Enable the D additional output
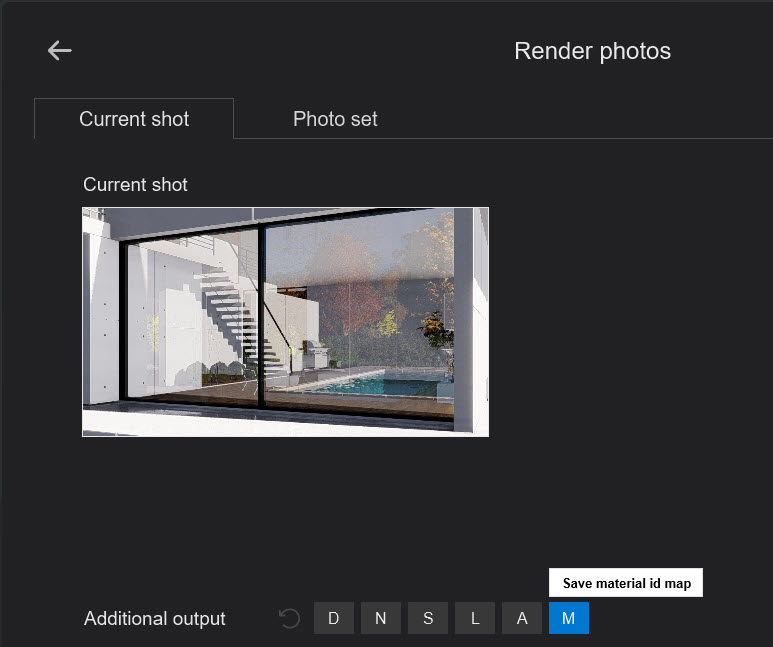 (334, 619)
